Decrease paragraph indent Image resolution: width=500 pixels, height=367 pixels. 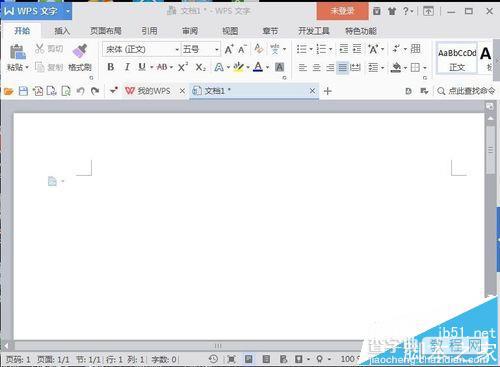[x=344, y=49]
